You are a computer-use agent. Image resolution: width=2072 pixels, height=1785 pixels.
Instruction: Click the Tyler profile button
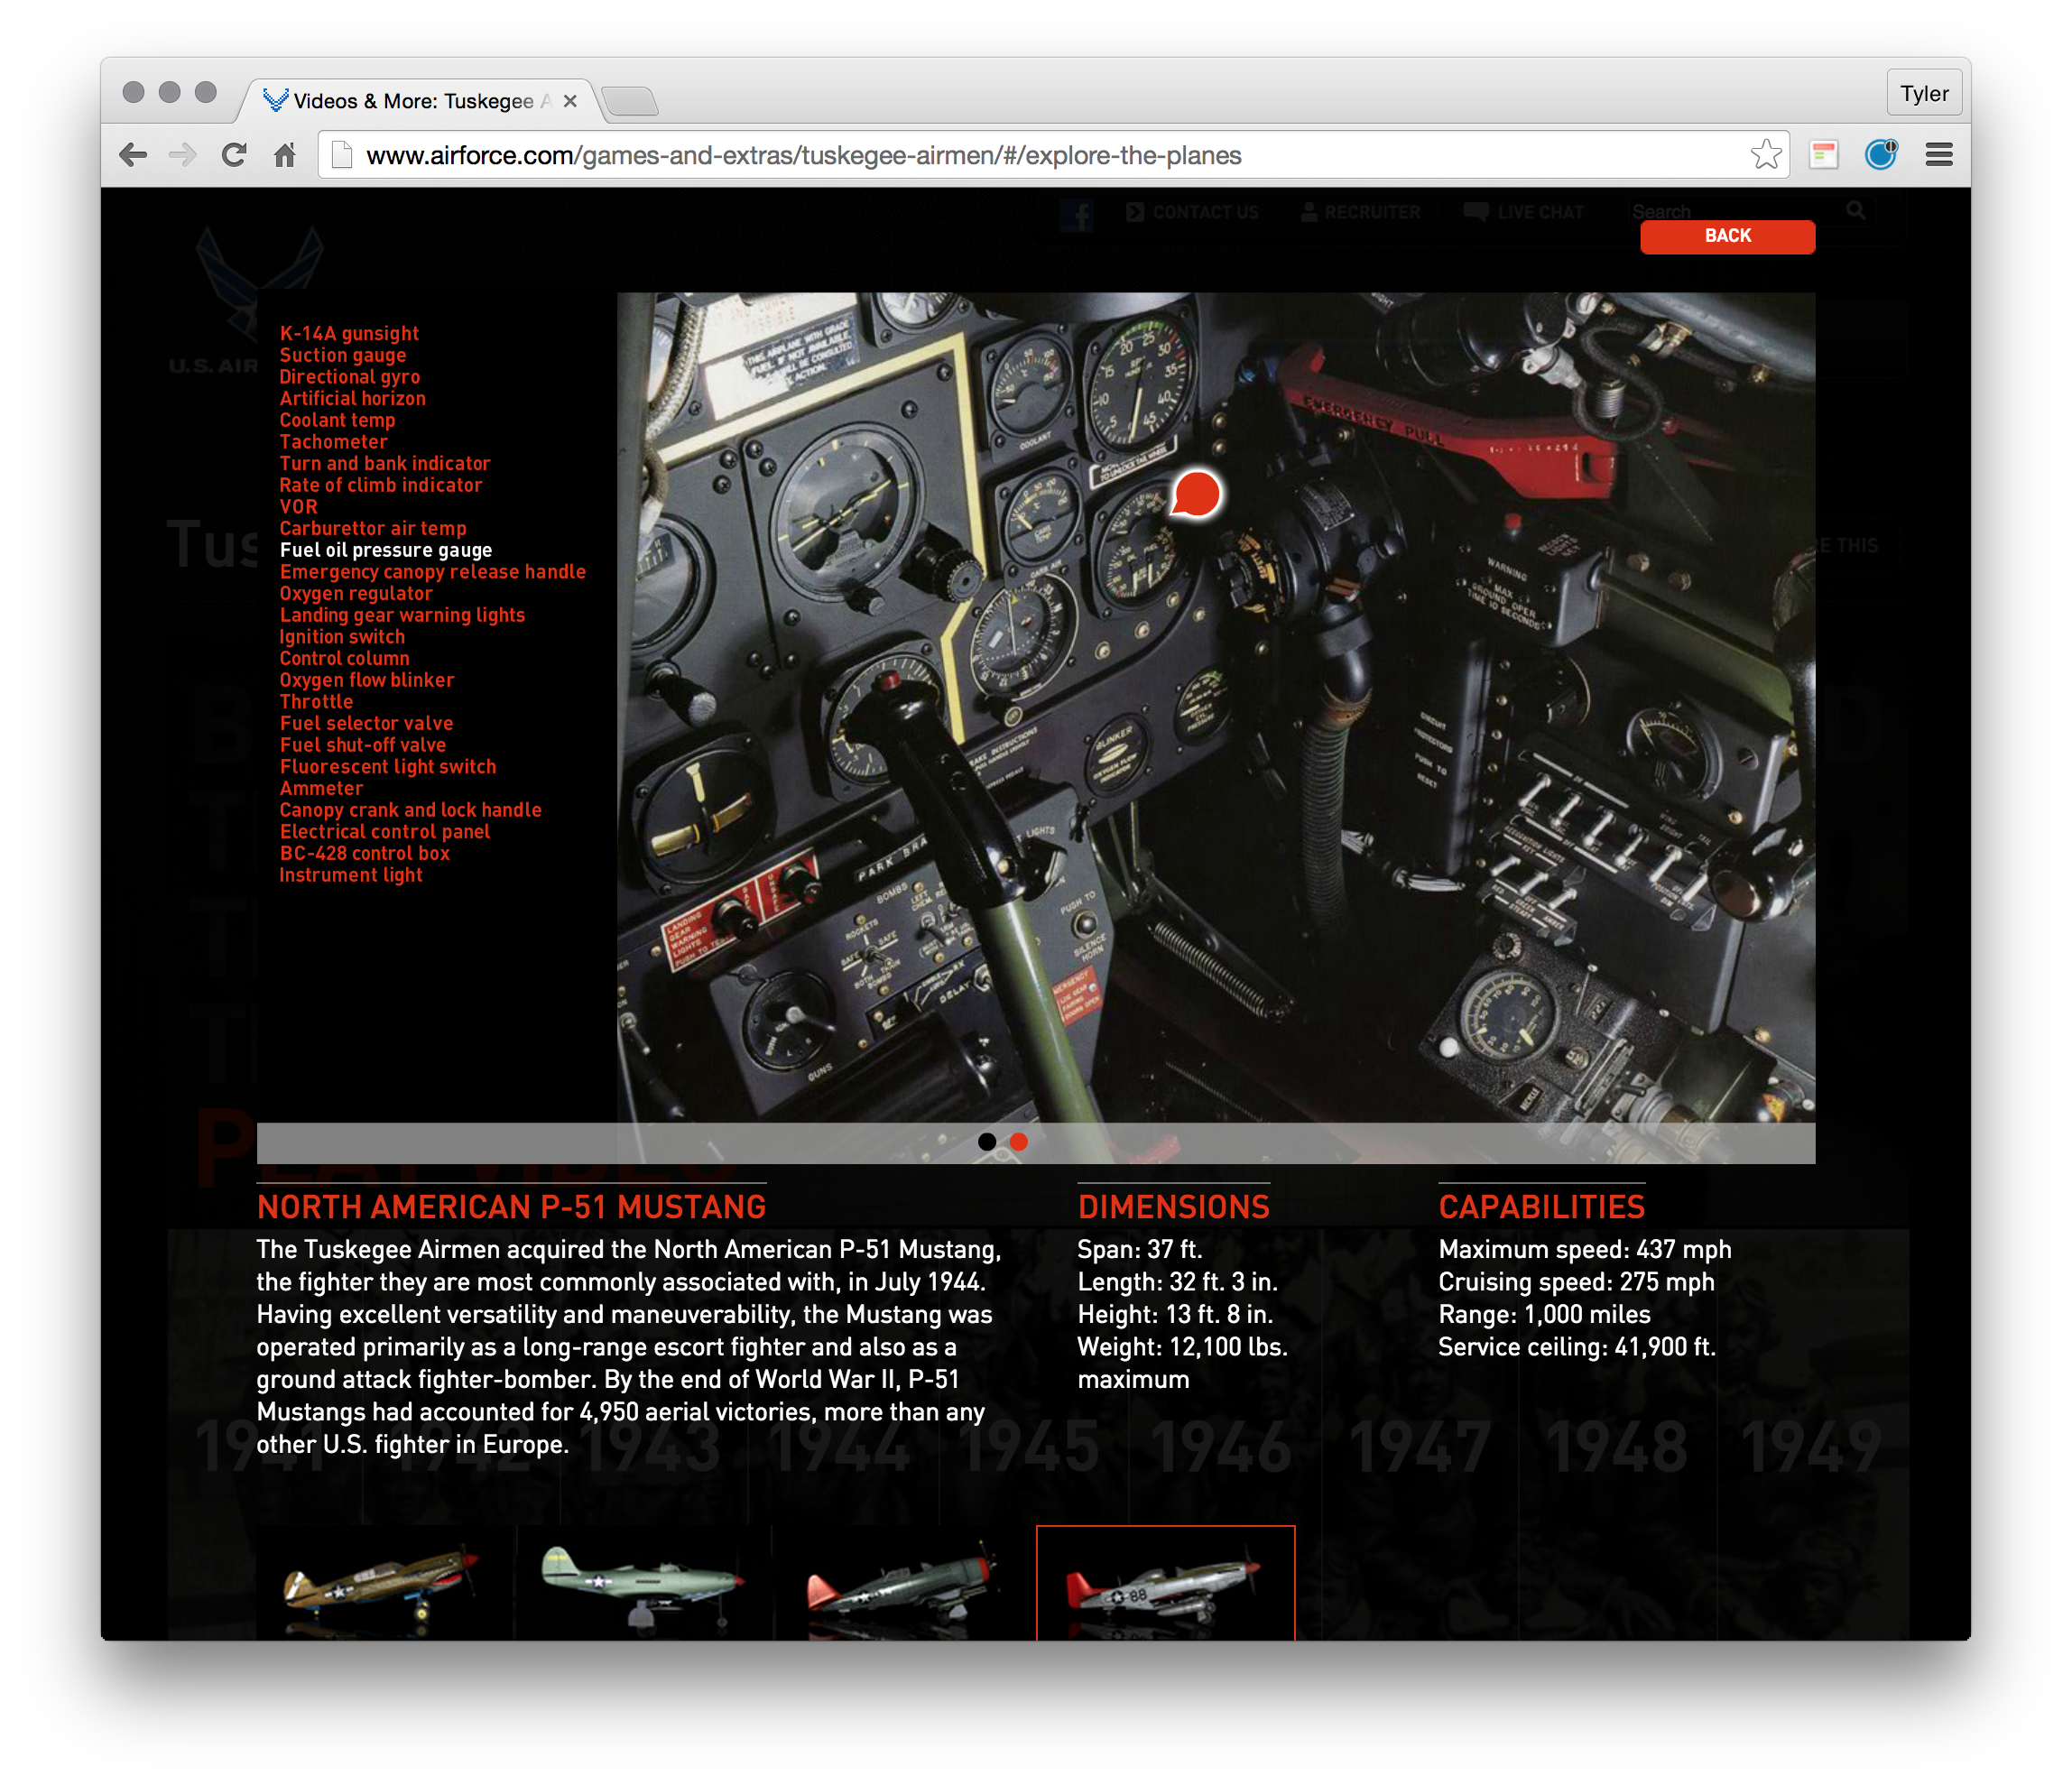tap(1924, 93)
